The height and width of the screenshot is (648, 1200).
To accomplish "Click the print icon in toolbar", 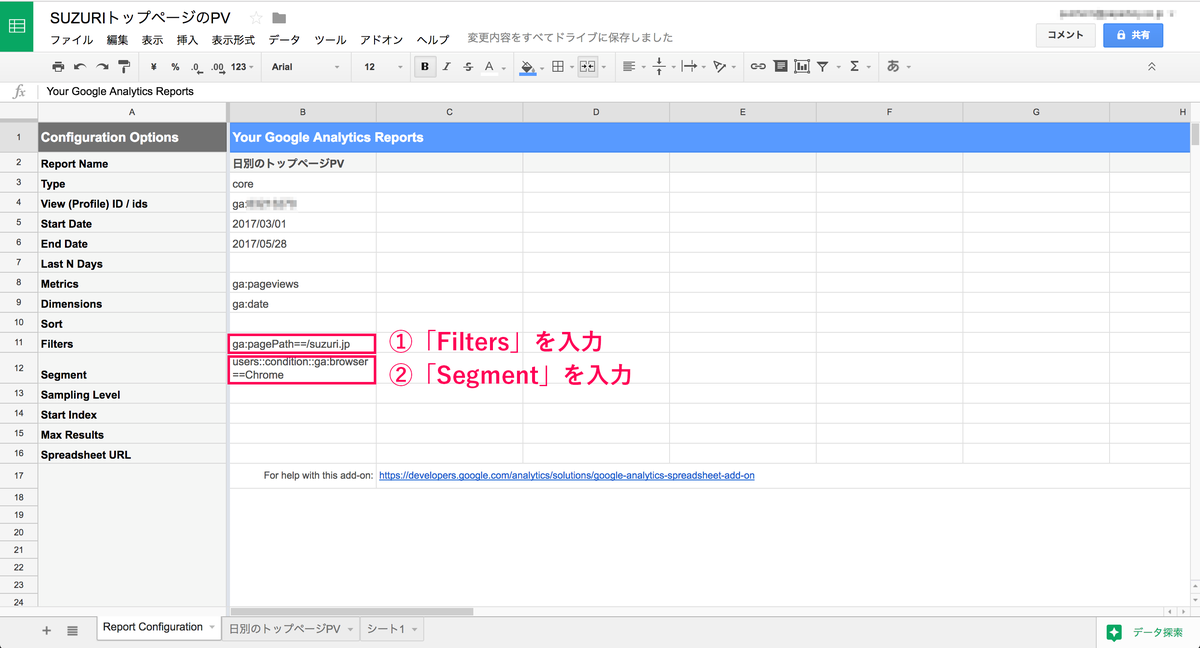I will (58, 67).
